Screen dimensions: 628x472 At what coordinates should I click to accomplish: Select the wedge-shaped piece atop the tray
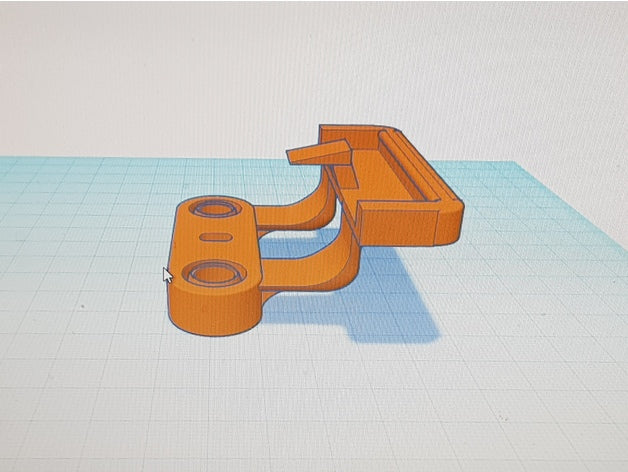click(x=318, y=152)
